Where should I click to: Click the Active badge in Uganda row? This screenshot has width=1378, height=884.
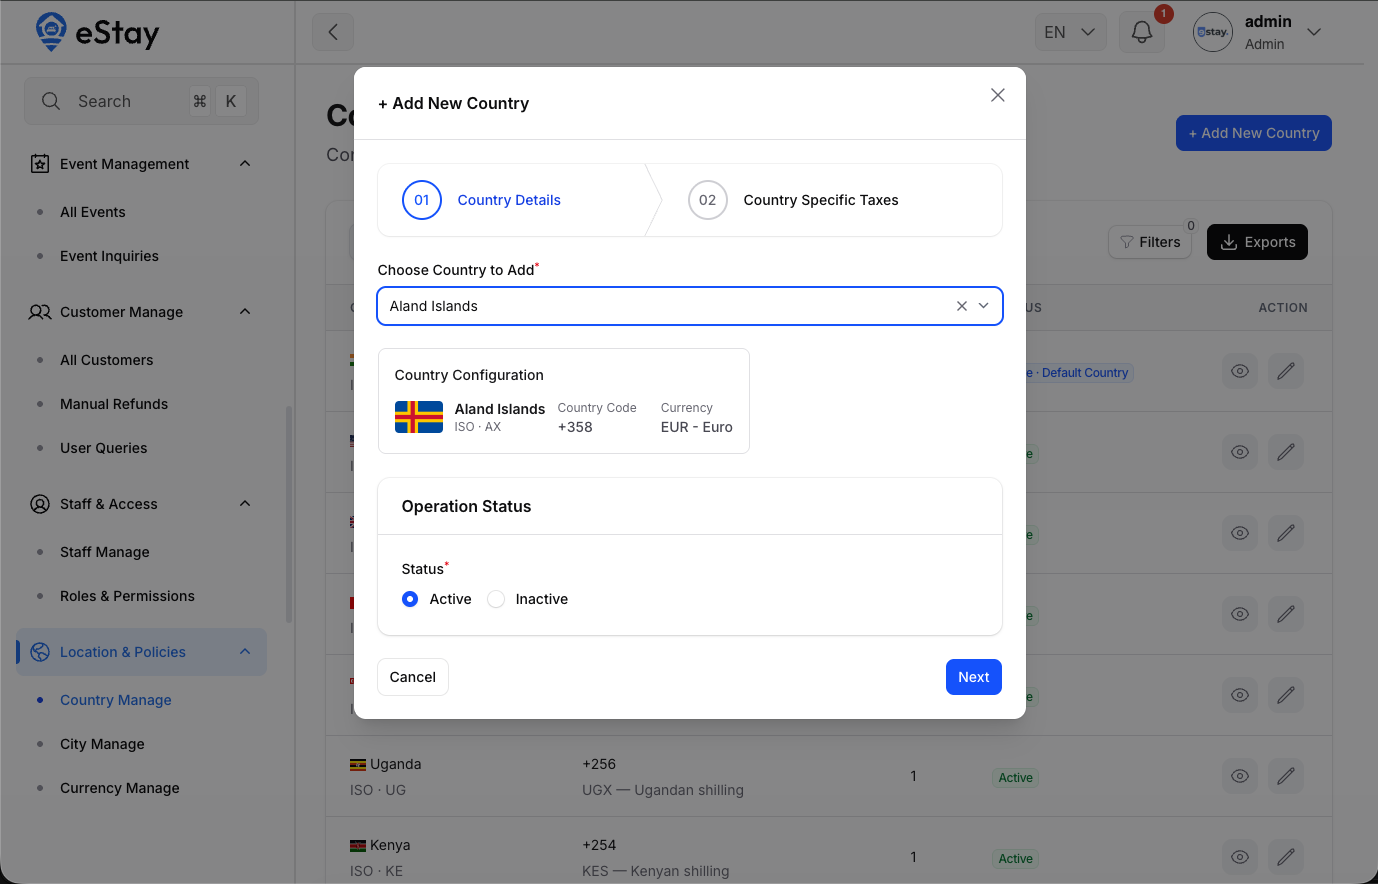pos(1016,778)
